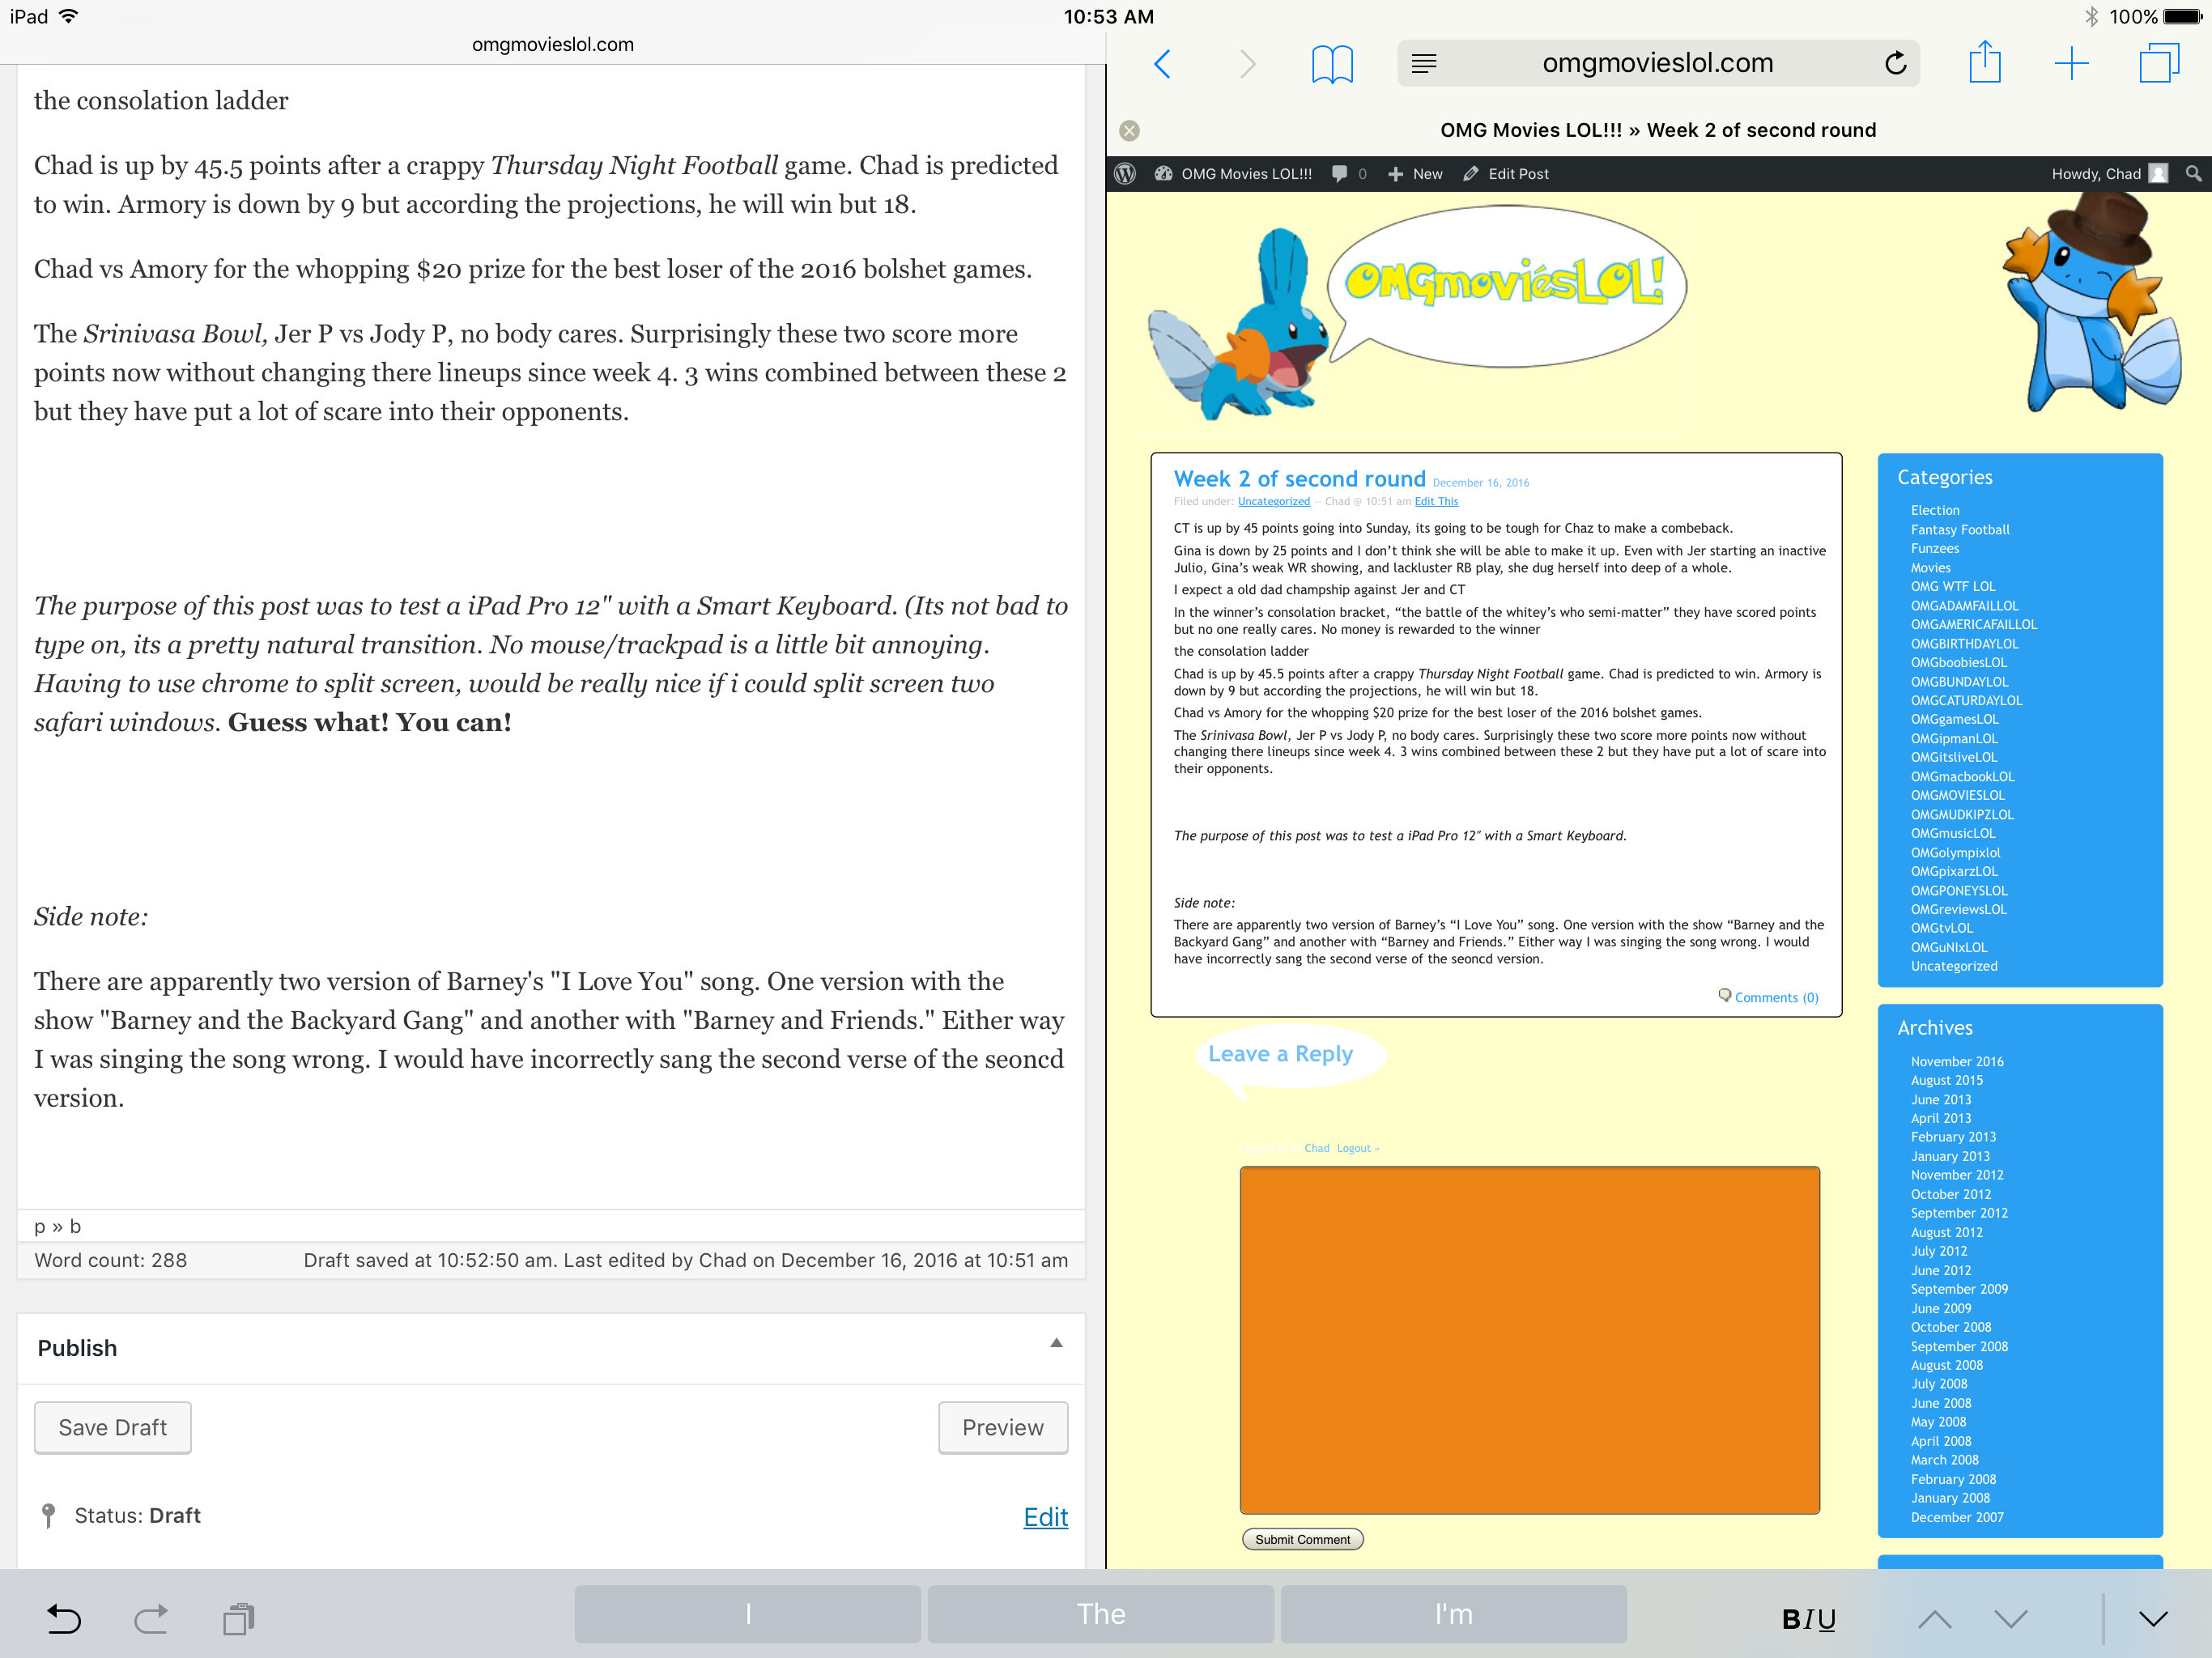Click admin bar search magnifier
Image resolution: width=2212 pixels, height=1658 pixels.
pyautogui.click(x=2193, y=174)
